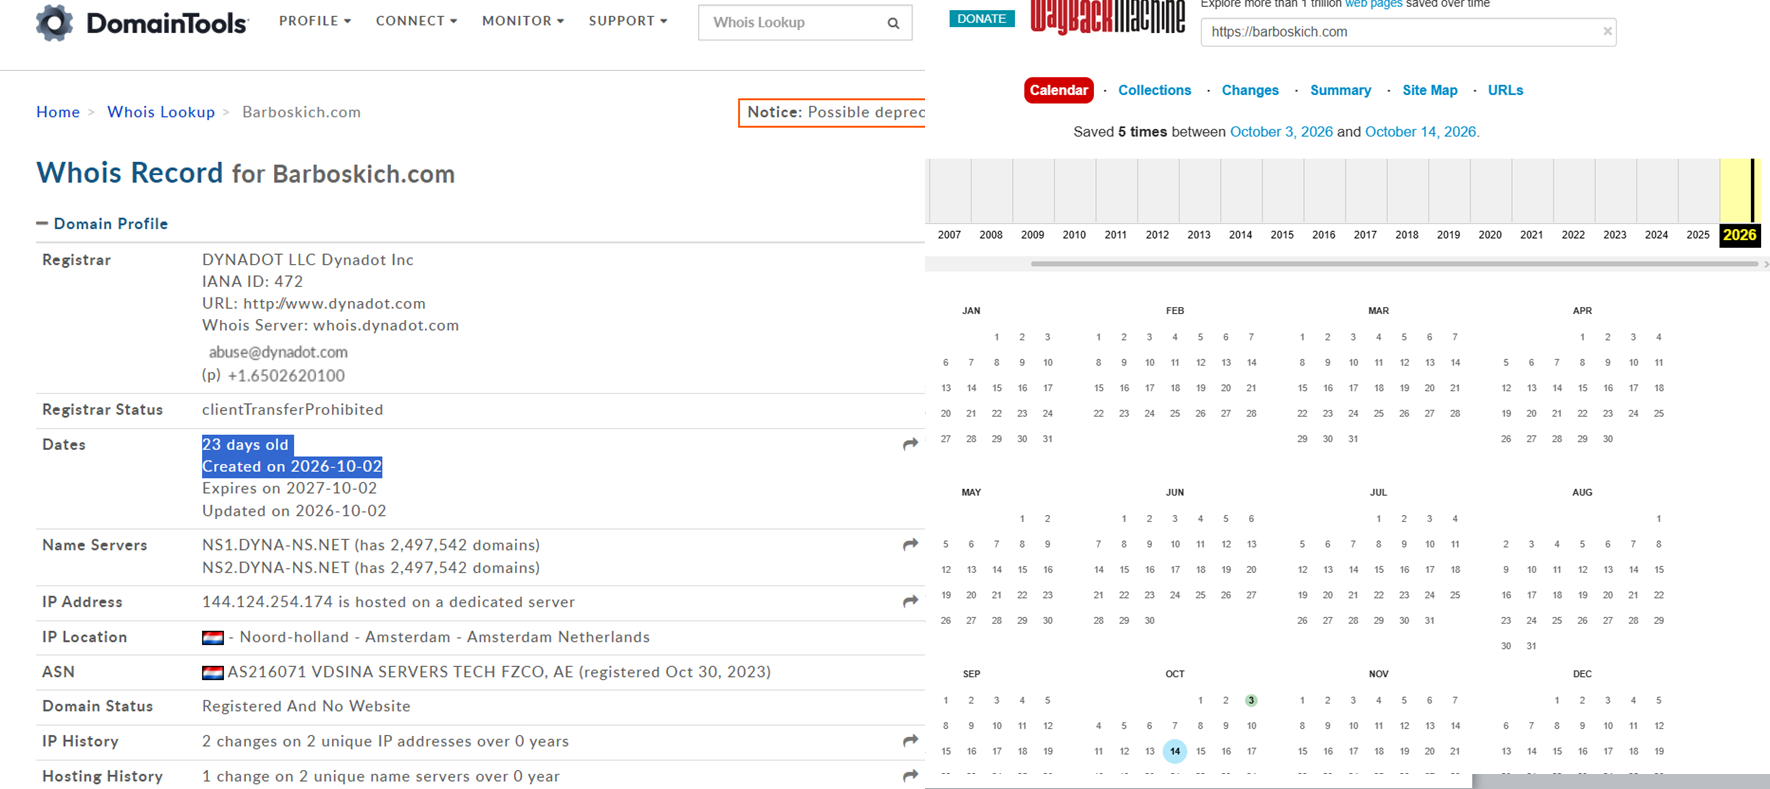1770x789 pixels.
Task: Click the horizontal scrollbar under the year timeline
Action: [x=1394, y=264]
